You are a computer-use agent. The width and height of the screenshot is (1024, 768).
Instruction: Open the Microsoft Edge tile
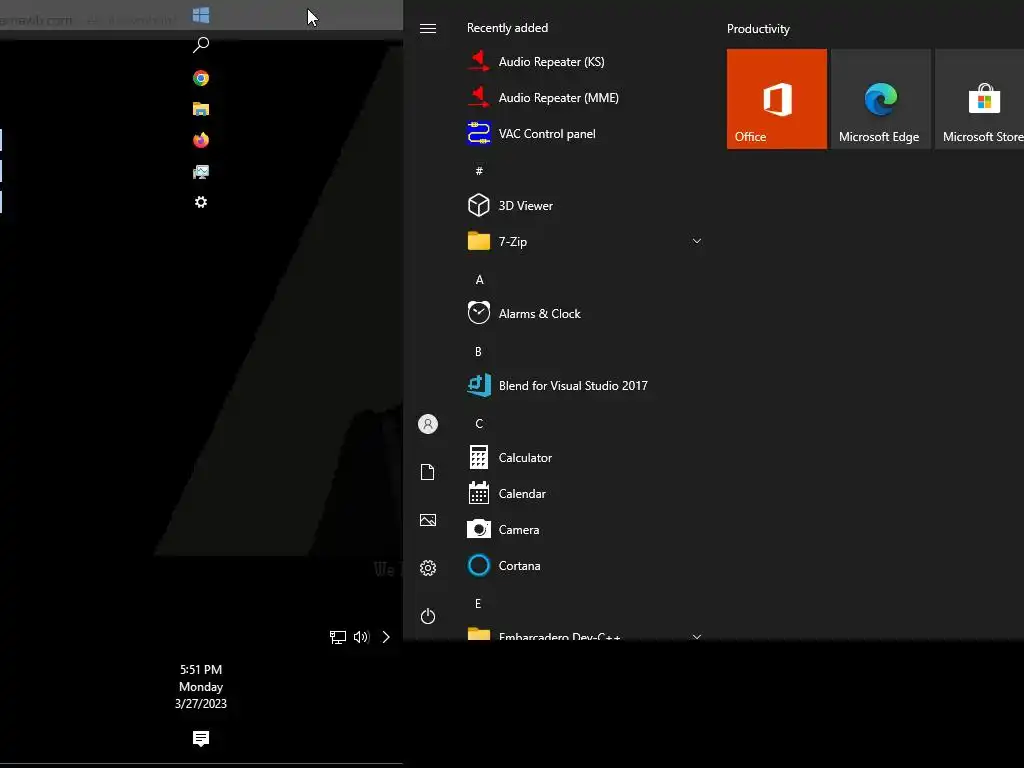[x=881, y=99]
